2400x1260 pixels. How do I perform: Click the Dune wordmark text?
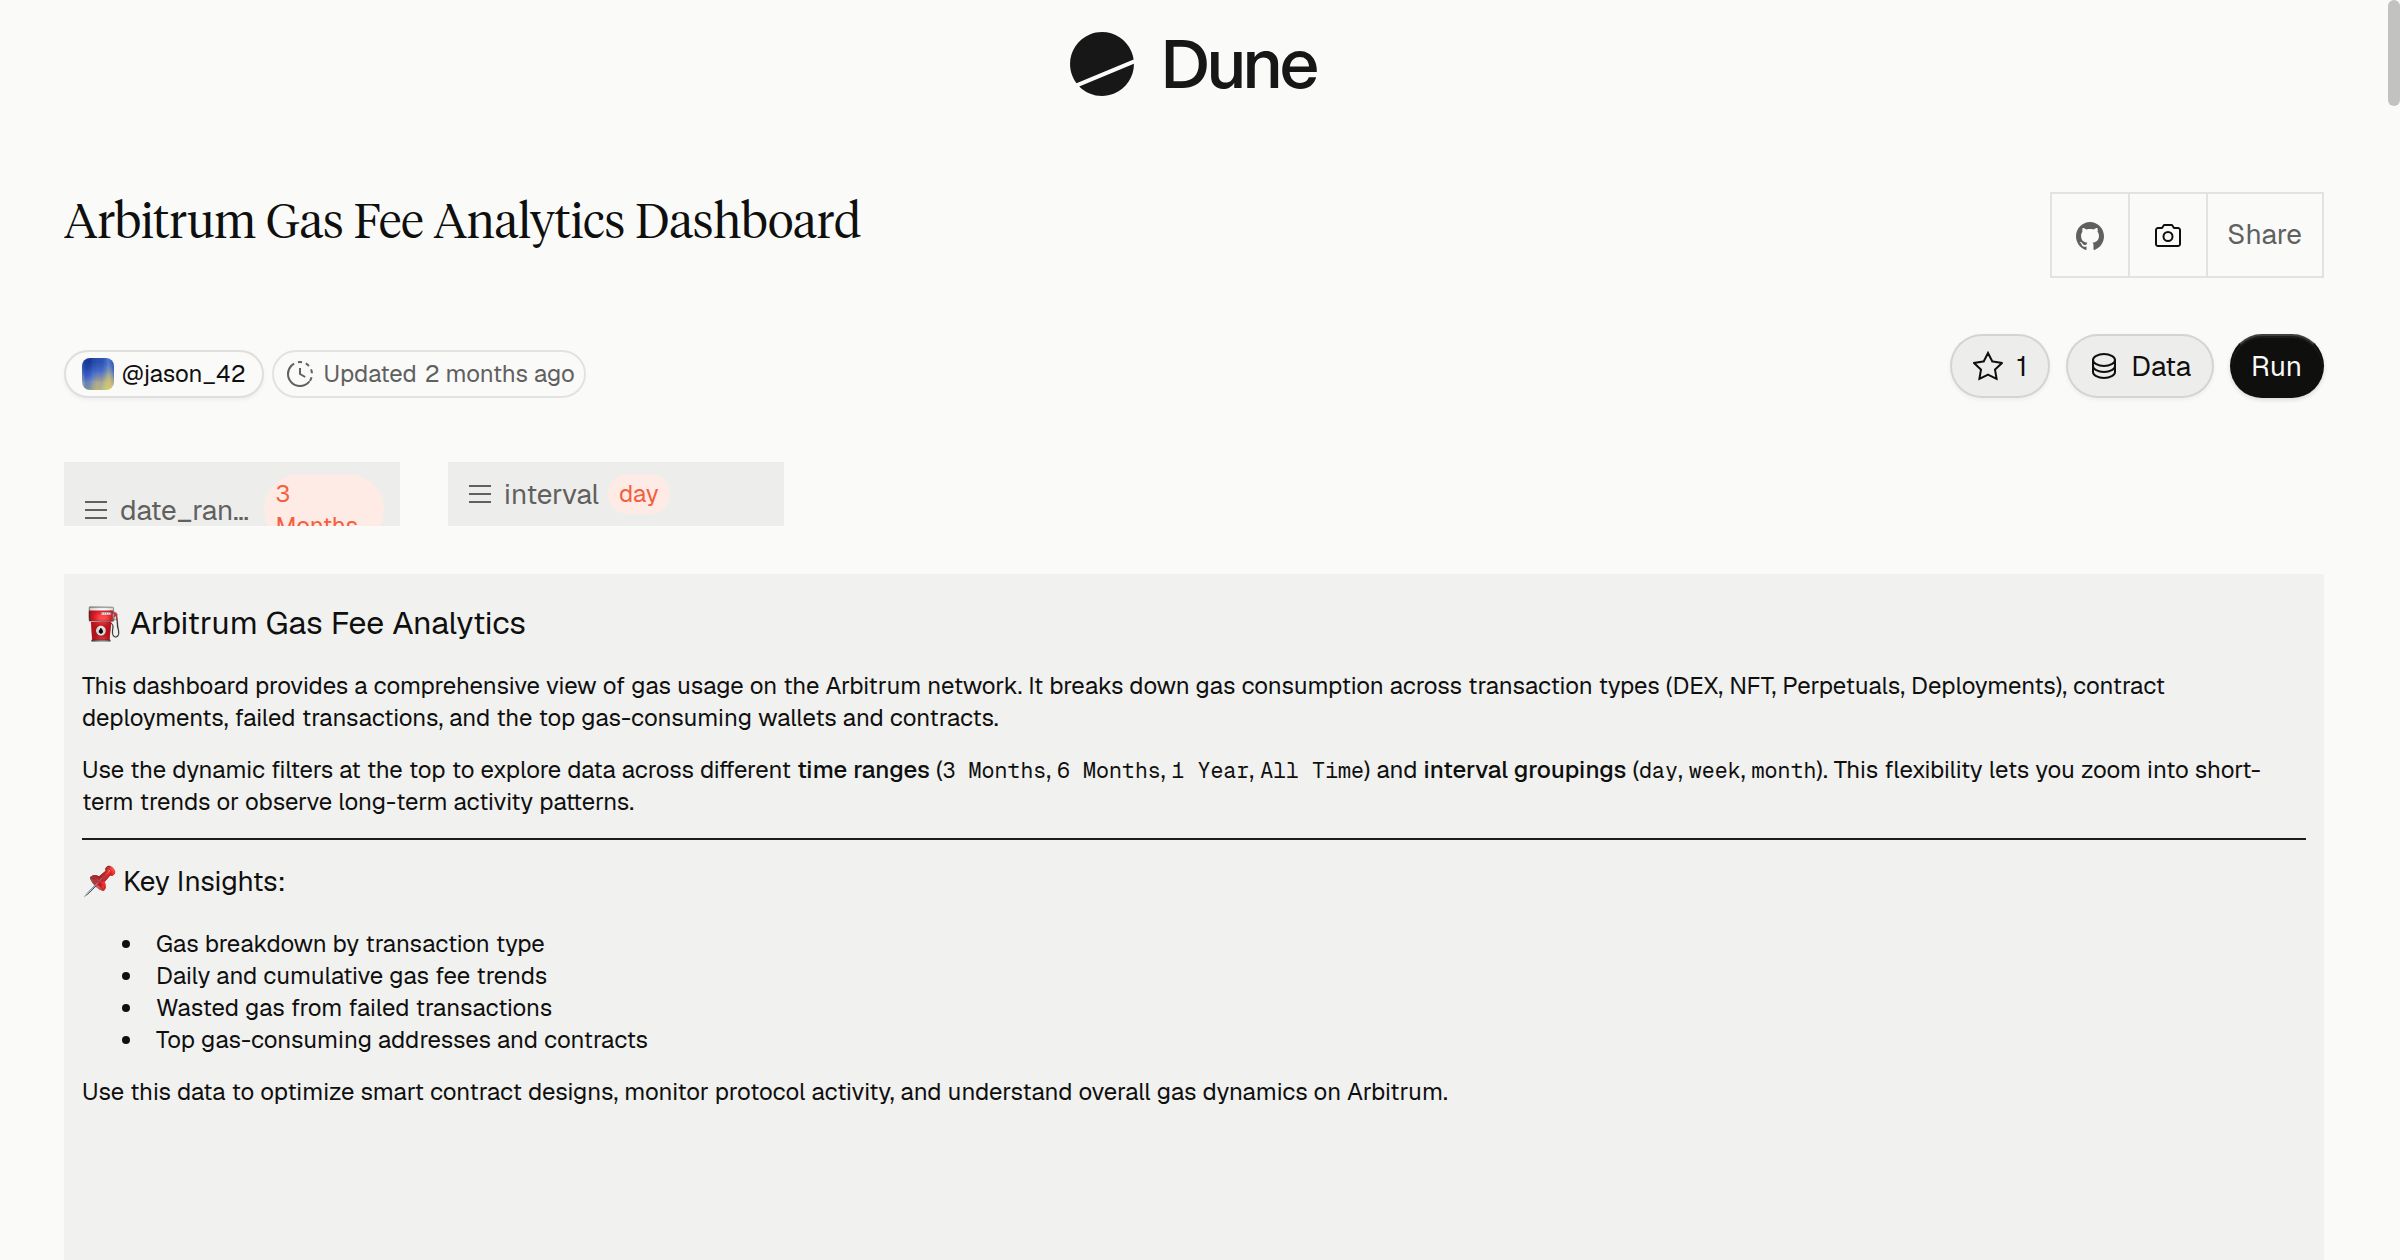[x=1239, y=65]
